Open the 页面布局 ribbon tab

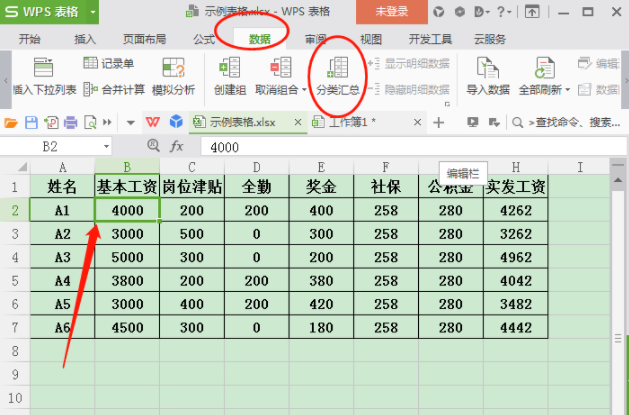pyautogui.click(x=144, y=40)
